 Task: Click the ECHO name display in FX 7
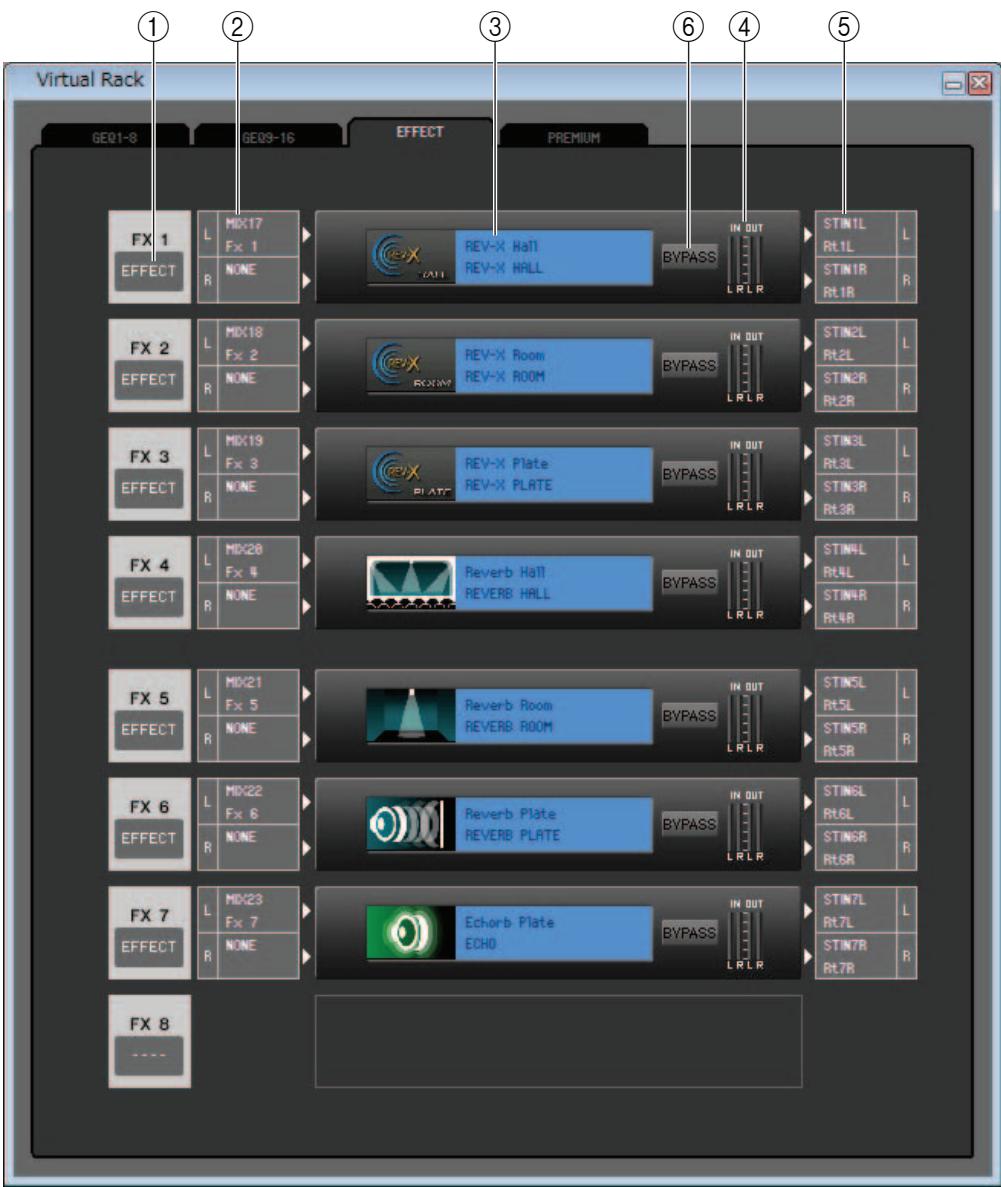pos(554,933)
